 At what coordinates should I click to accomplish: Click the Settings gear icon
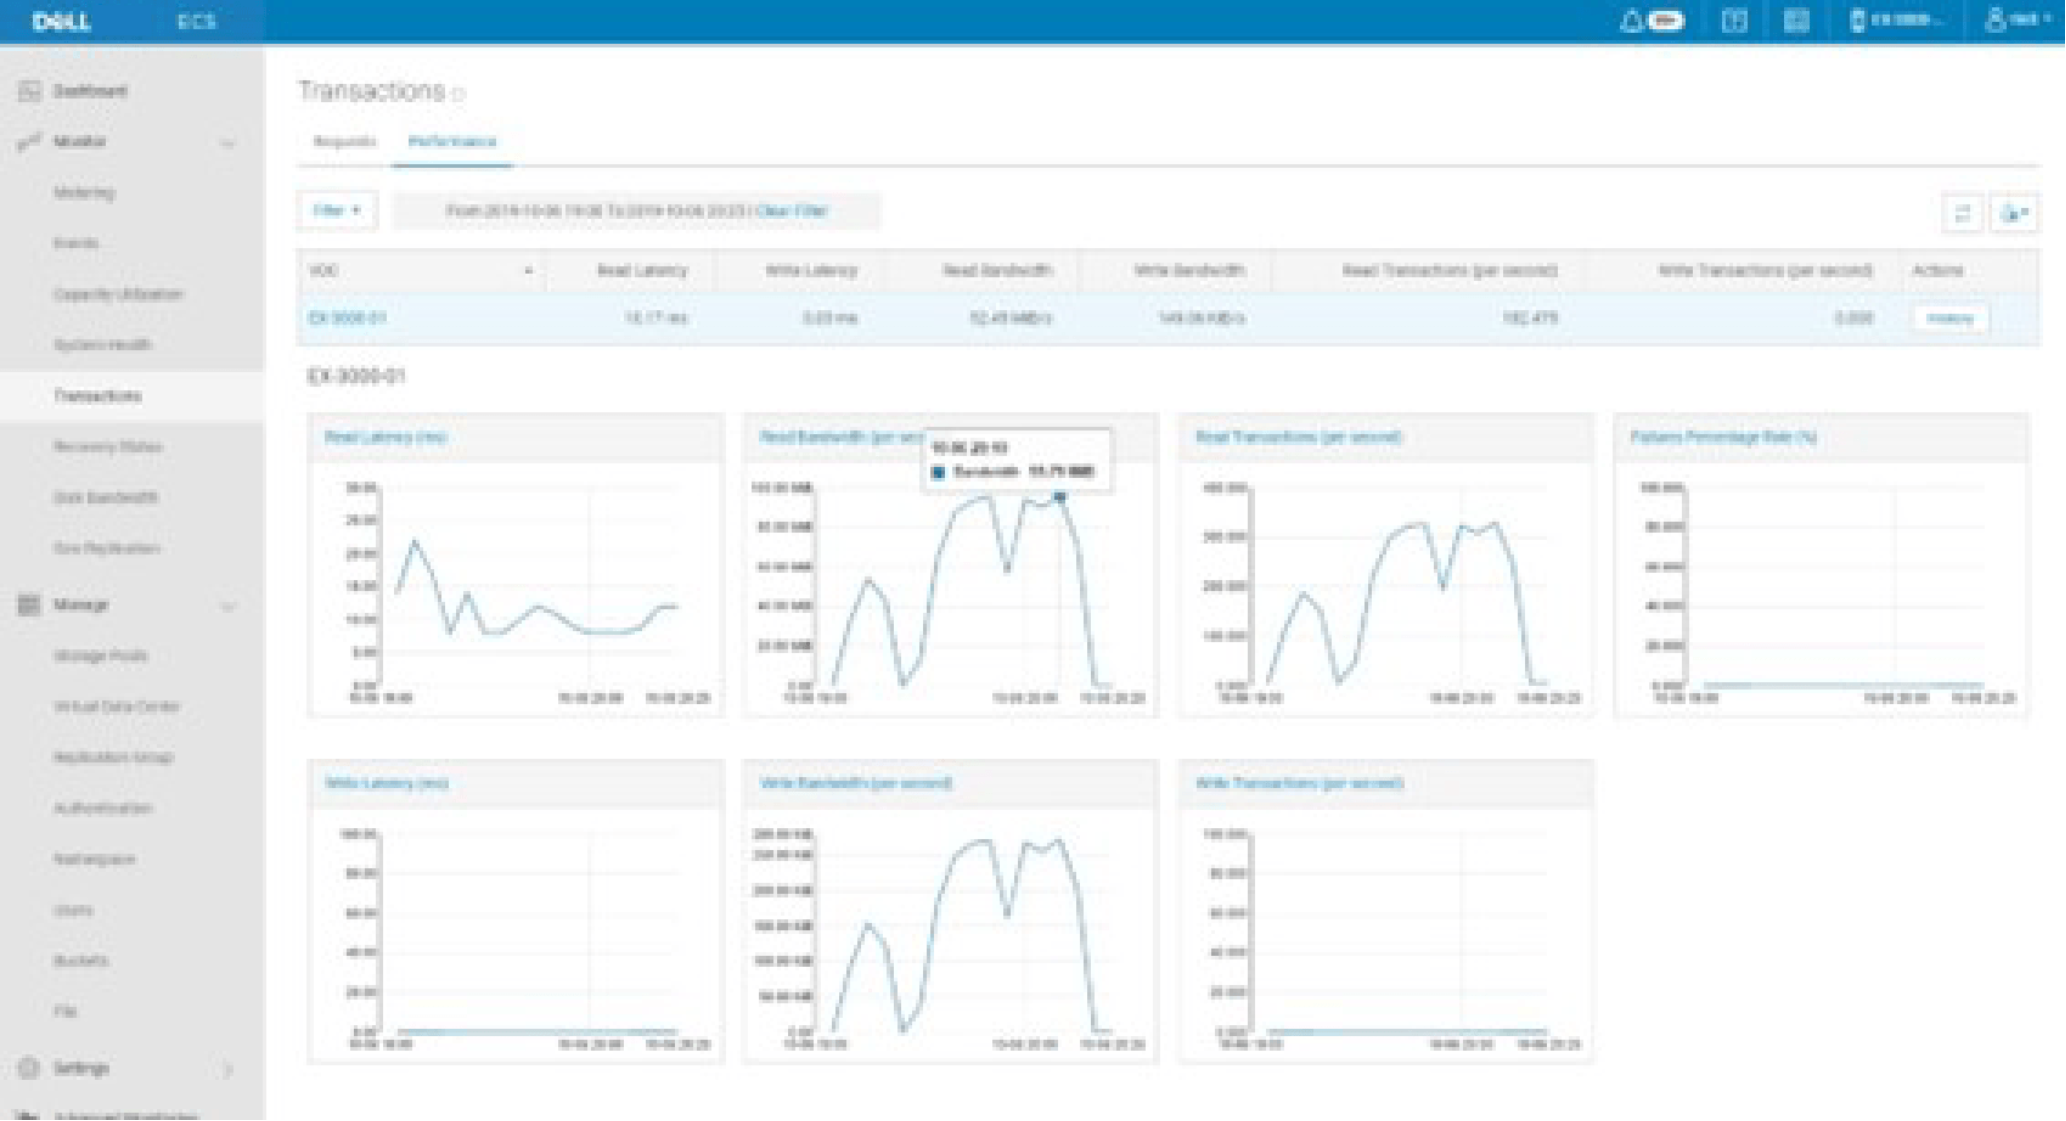click(x=28, y=1068)
